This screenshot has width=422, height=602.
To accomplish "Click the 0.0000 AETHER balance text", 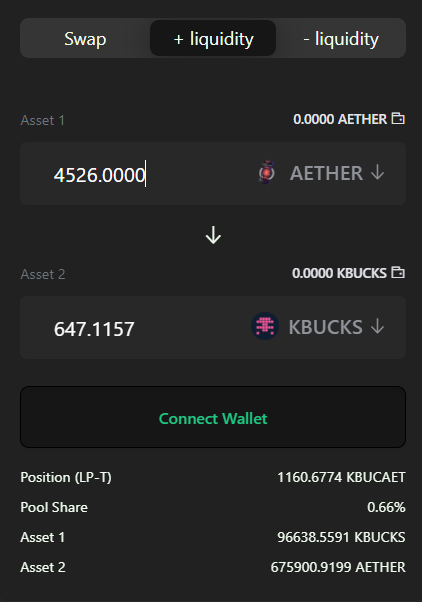I will tap(340, 119).
